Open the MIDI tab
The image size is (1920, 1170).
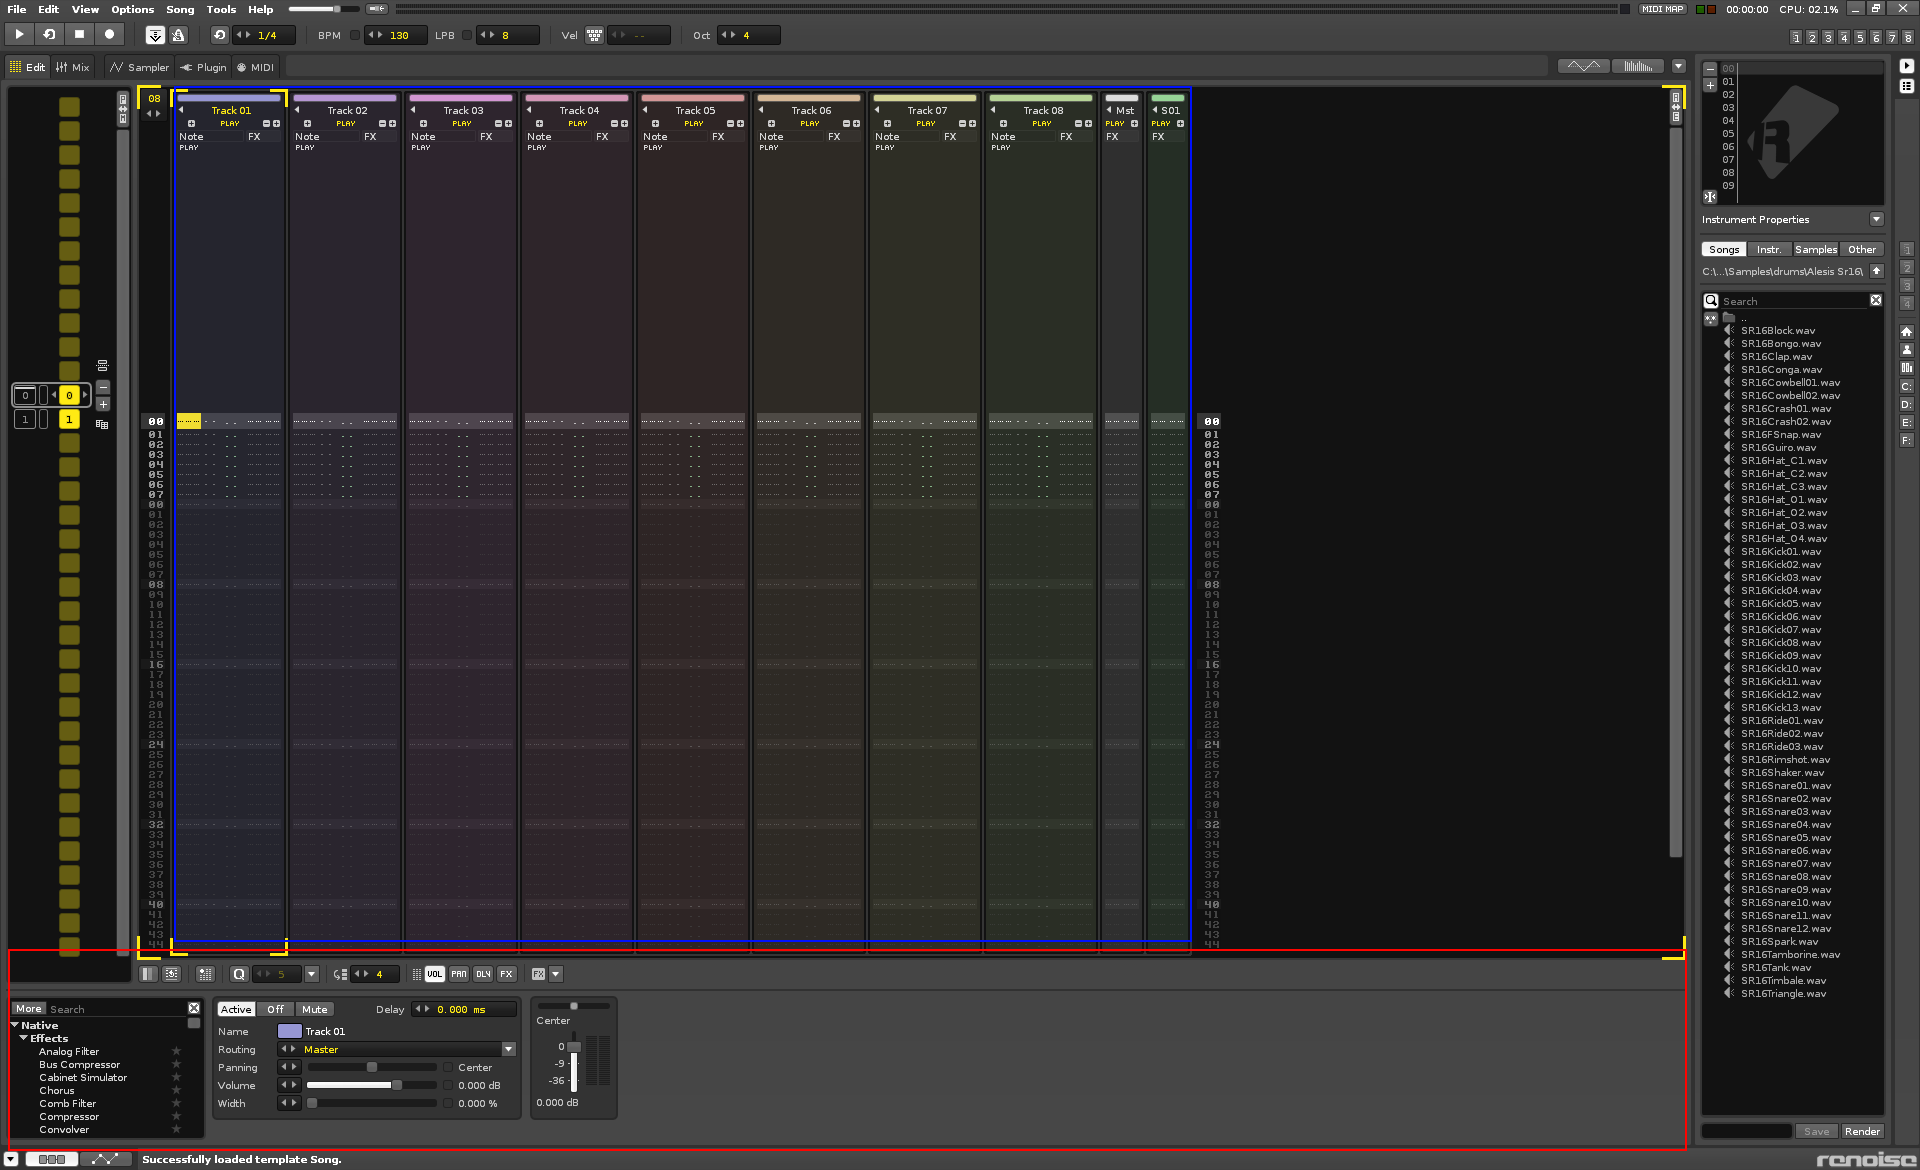[x=256, y=67]
